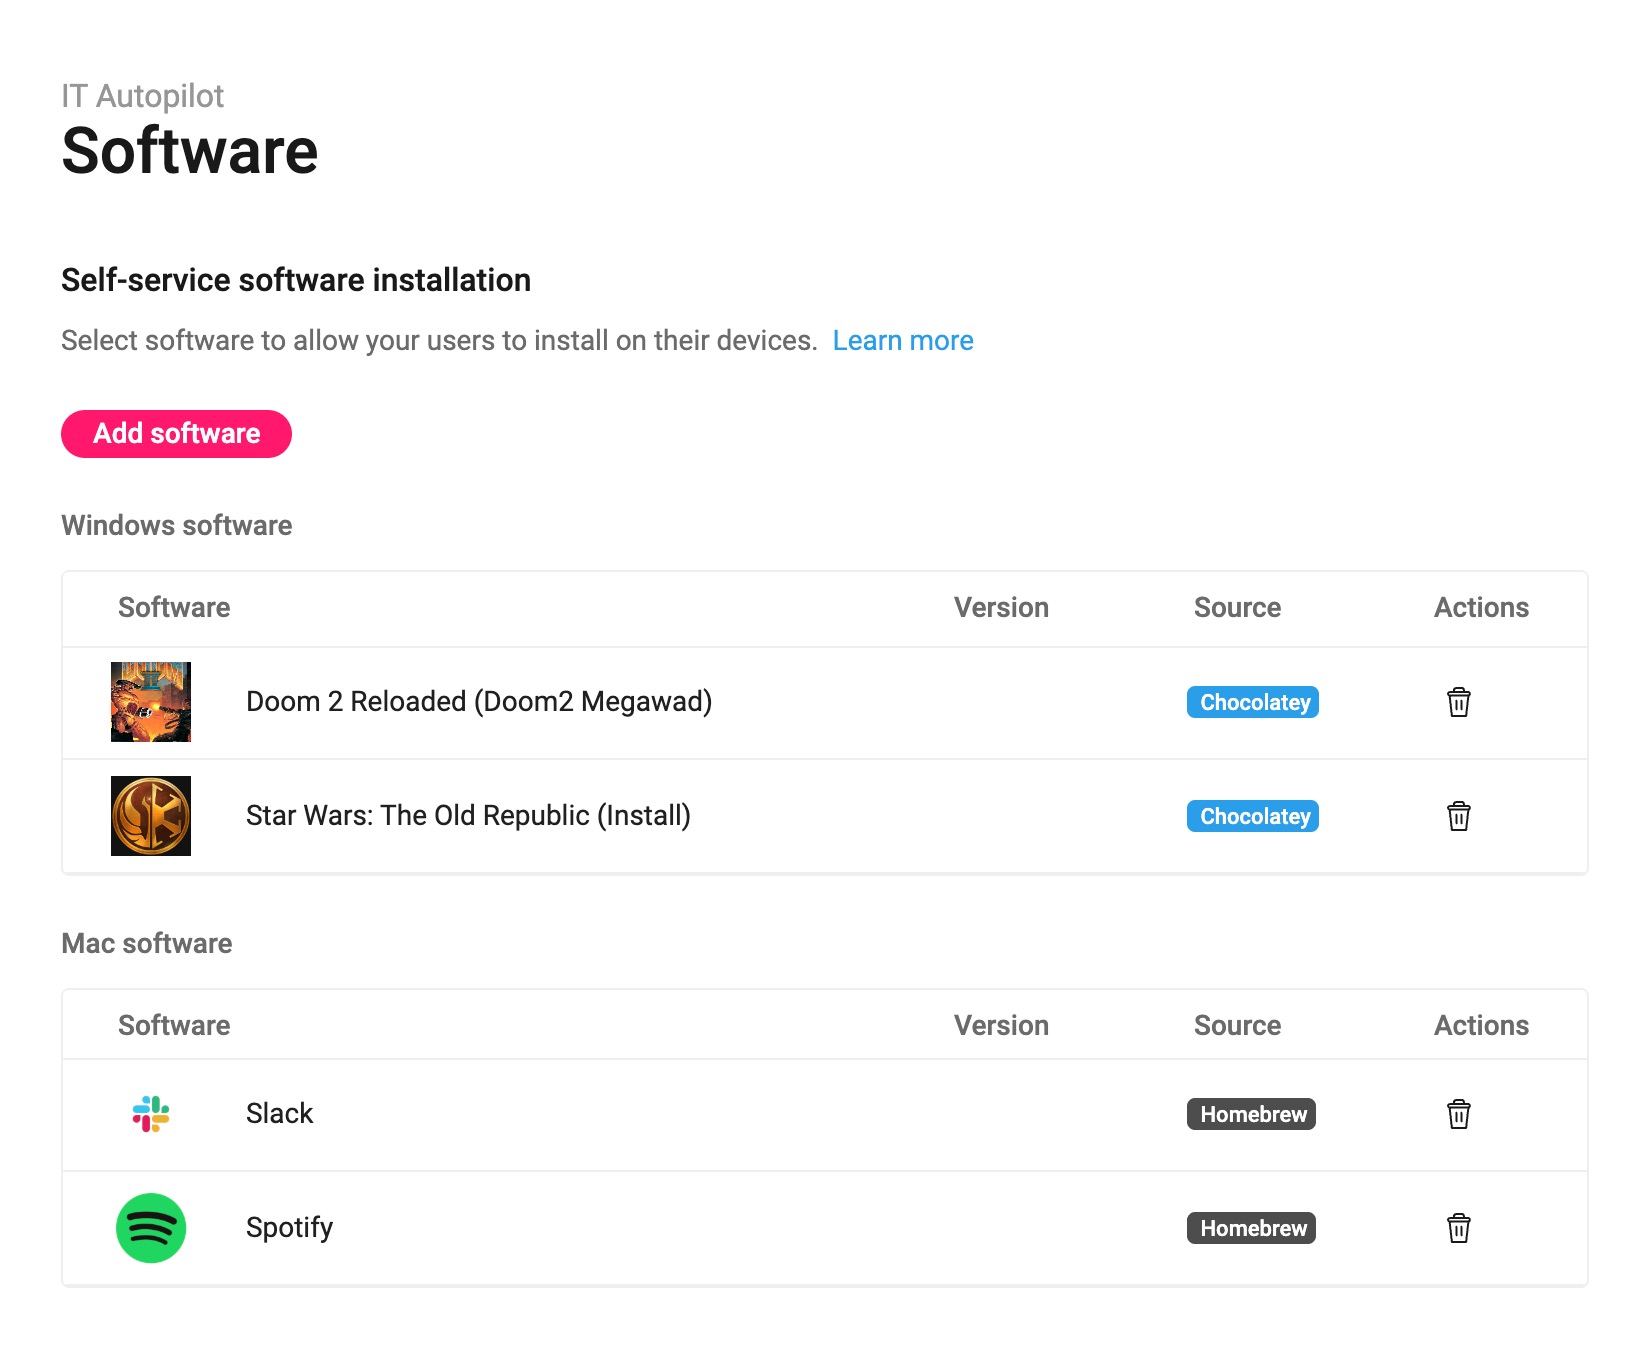Image resolution: width=1648 pixels, height=1346 pixels.
Task: Select the 'Doom 2 Reloaded (Doom2 Megawad)' name
Action: click(479, 702)
